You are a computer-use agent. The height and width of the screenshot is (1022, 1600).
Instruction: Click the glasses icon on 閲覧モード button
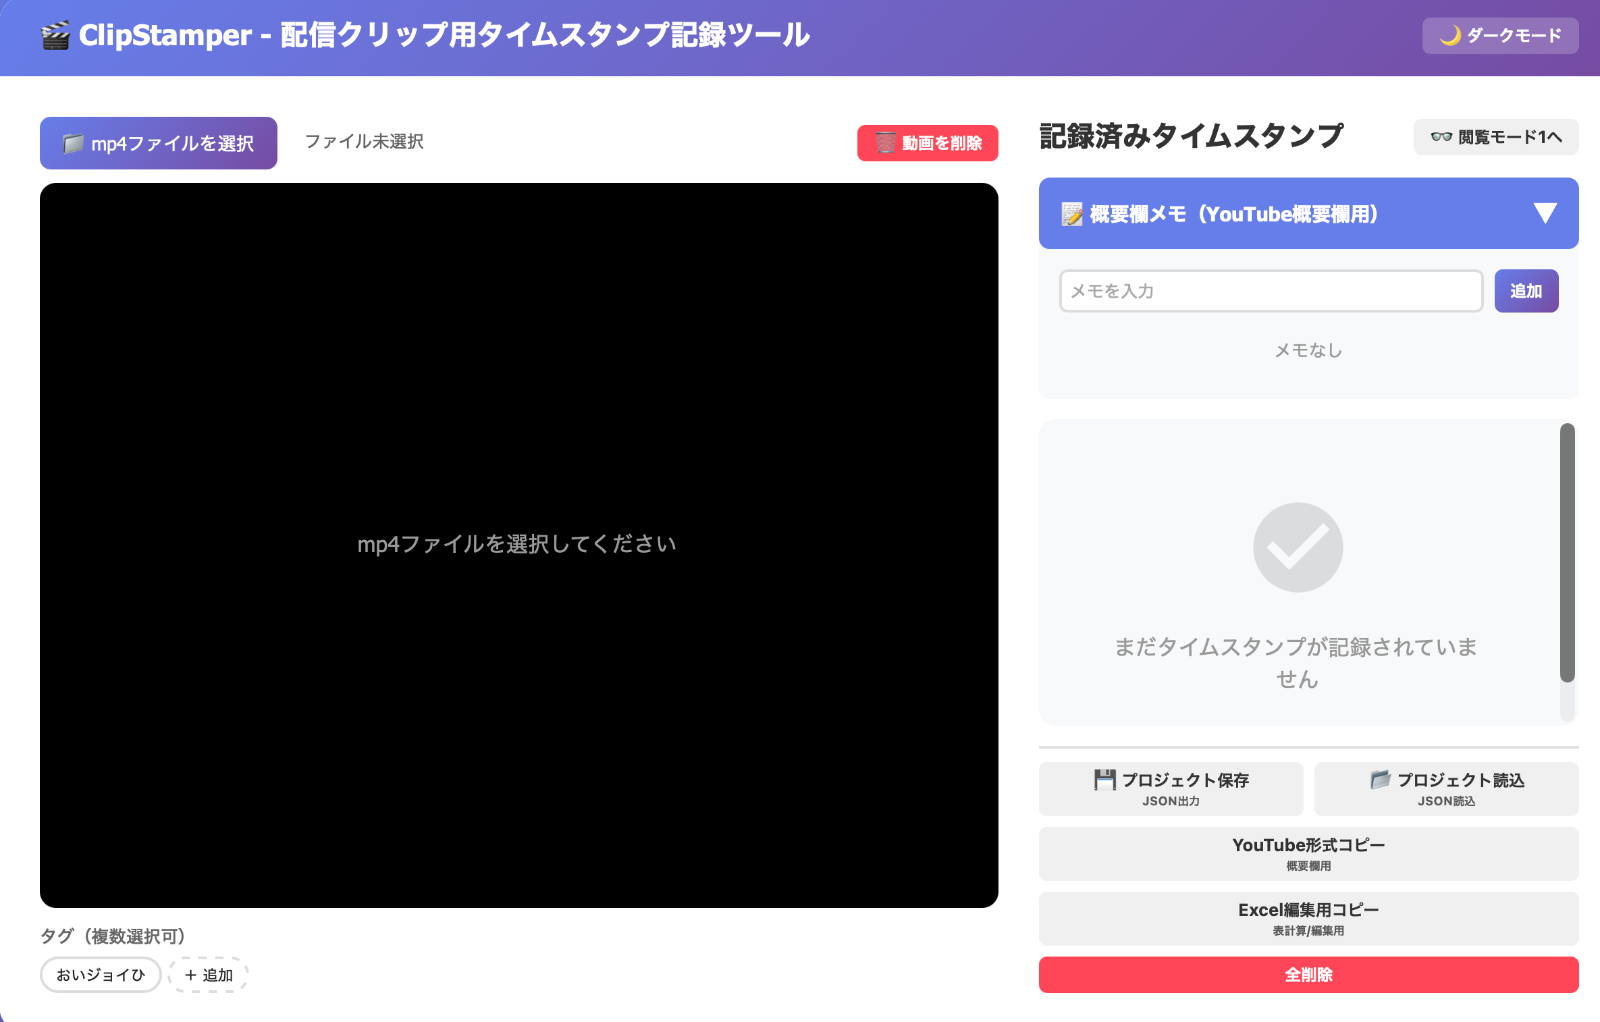(x=1441, y=137)
